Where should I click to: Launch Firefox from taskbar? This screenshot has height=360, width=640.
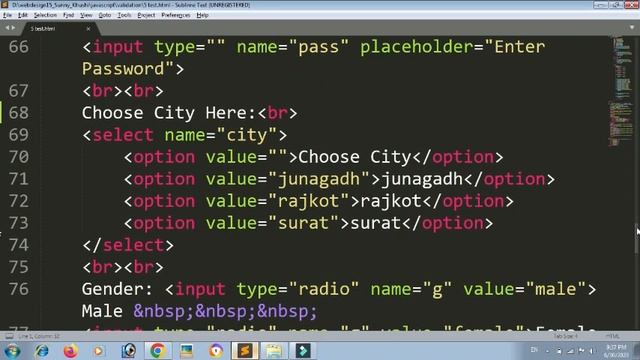(x=71, y=351)
